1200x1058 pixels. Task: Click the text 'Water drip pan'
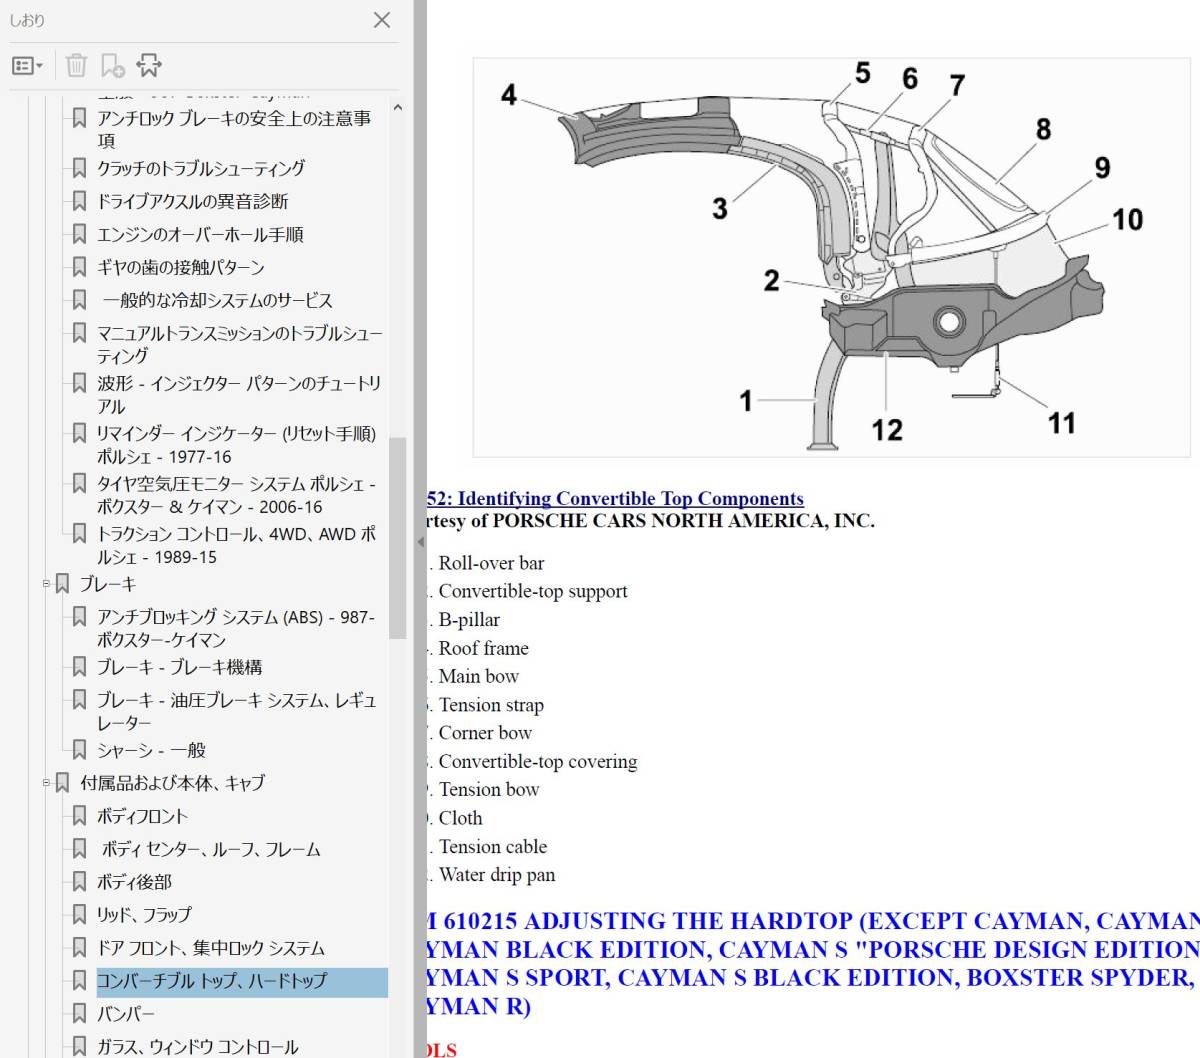497,875
